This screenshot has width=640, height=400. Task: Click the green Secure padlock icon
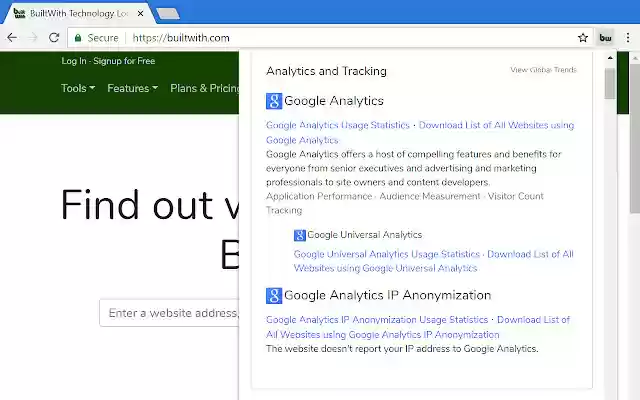pos(78,38)
